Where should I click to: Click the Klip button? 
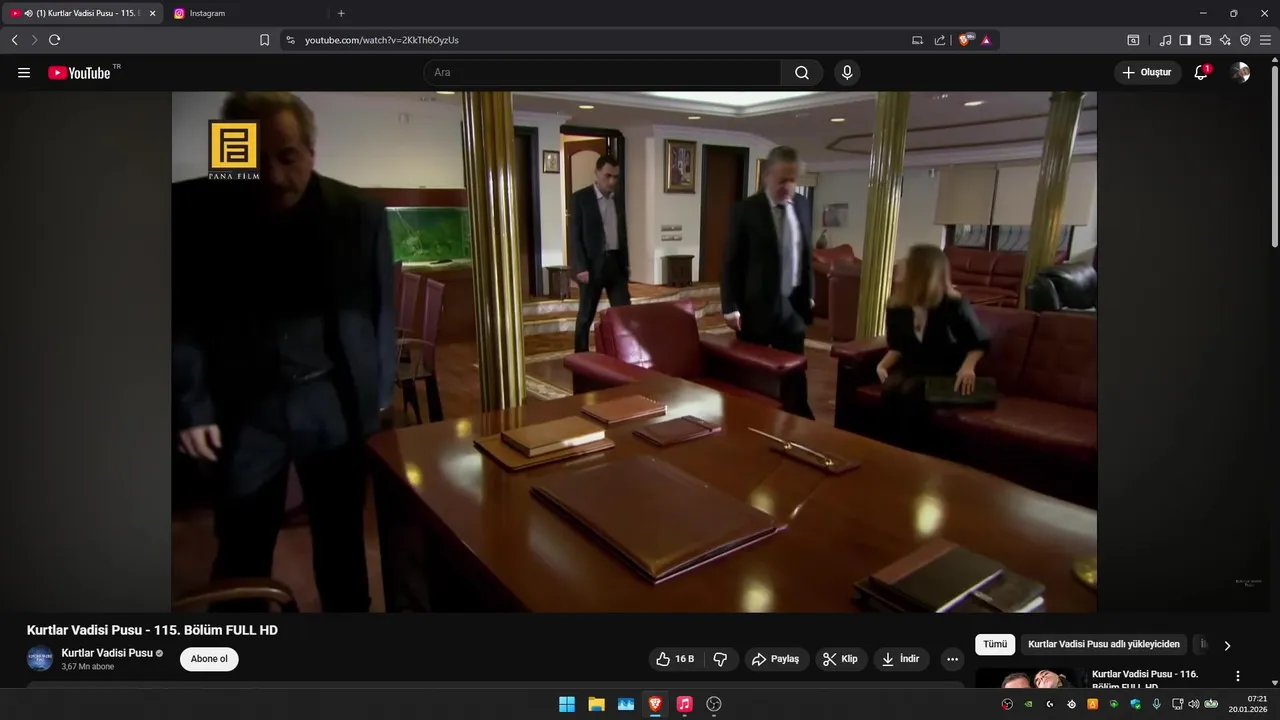click(x=840, y=659)
